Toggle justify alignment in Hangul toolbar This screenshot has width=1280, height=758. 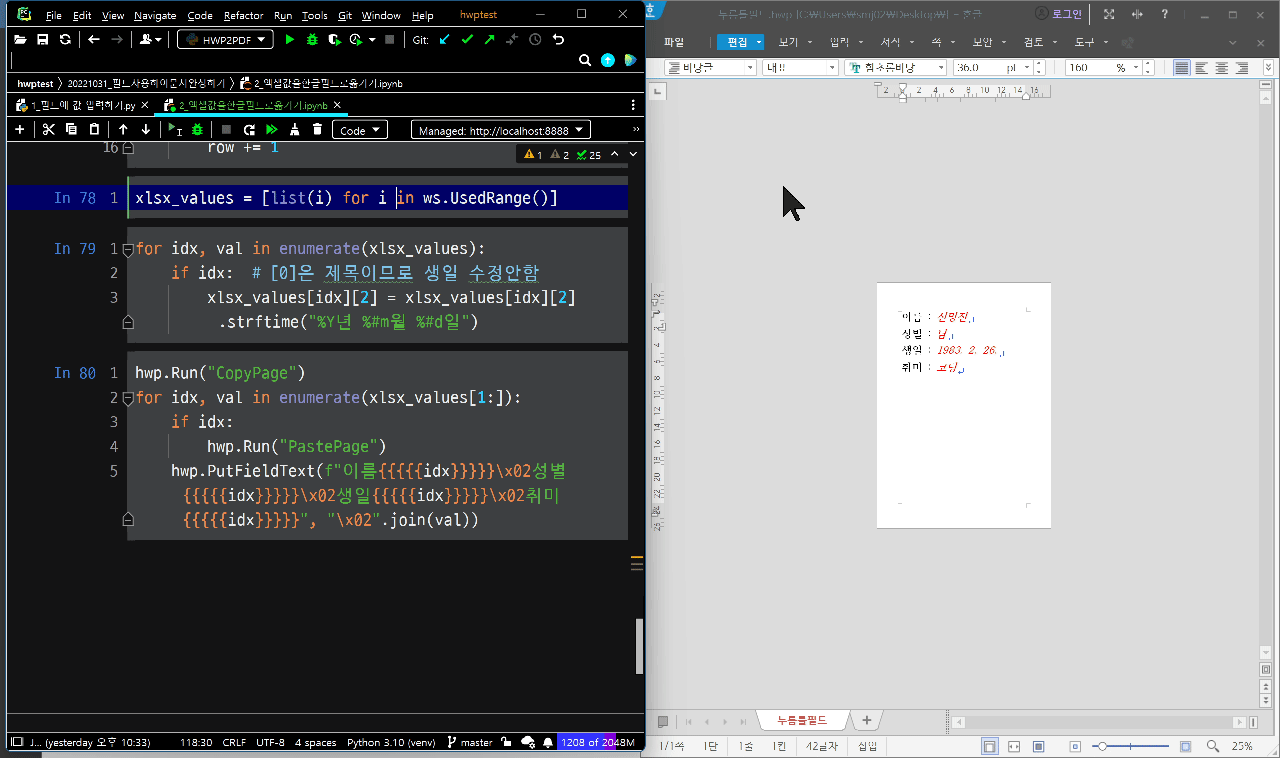1182,68
